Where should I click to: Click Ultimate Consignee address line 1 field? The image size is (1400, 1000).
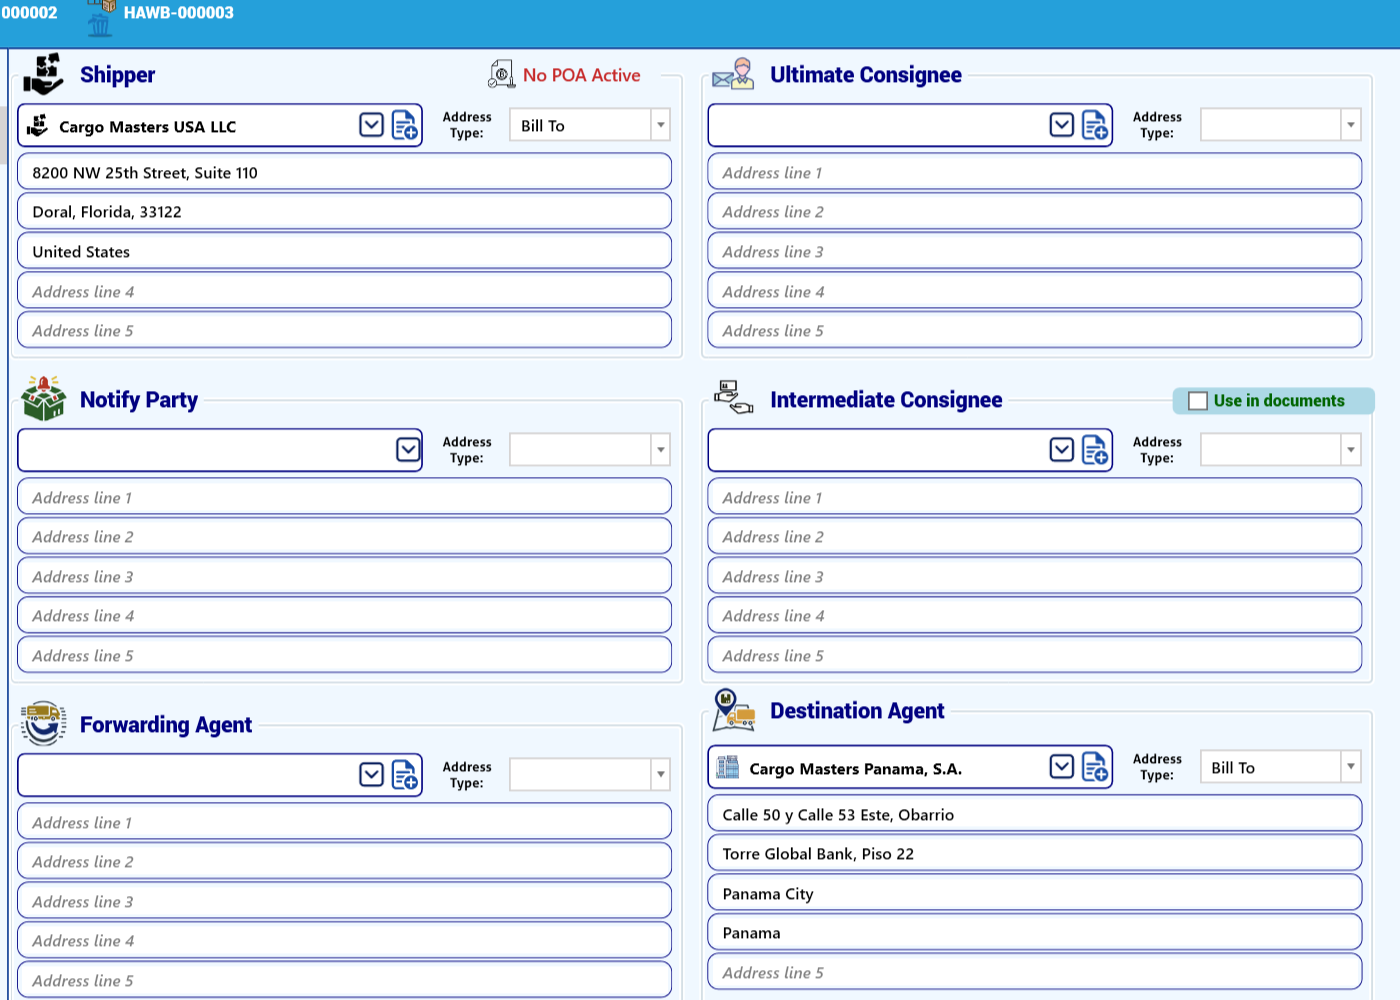[x=1035, y=172]
